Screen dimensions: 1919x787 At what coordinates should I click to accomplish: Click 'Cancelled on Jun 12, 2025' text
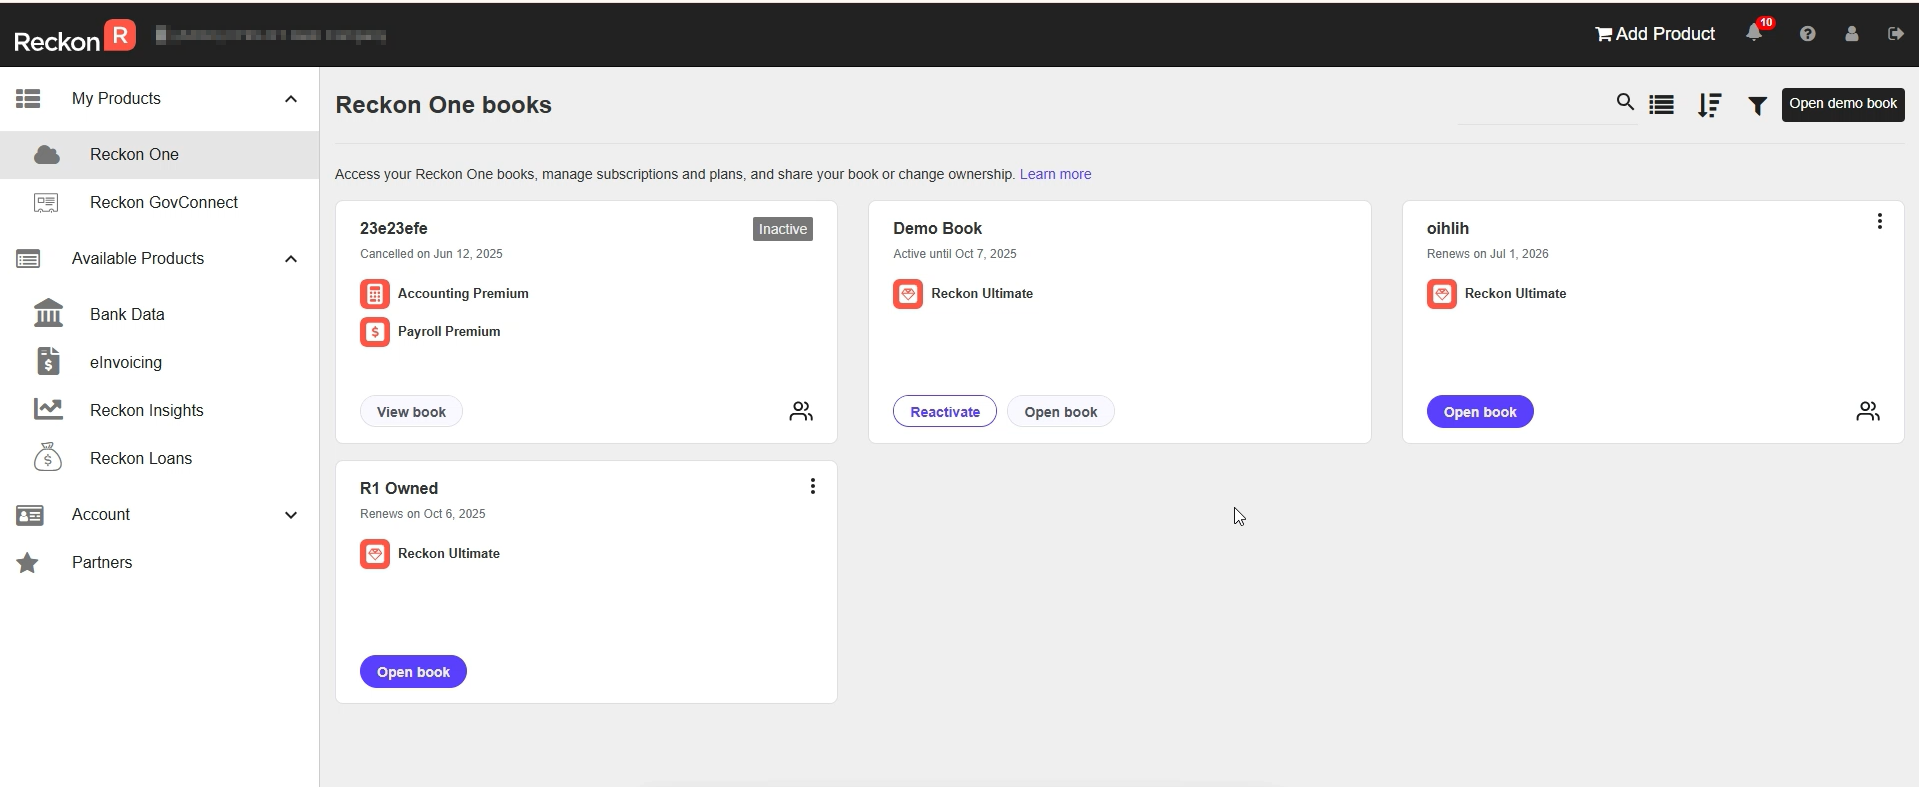[431, 254]
